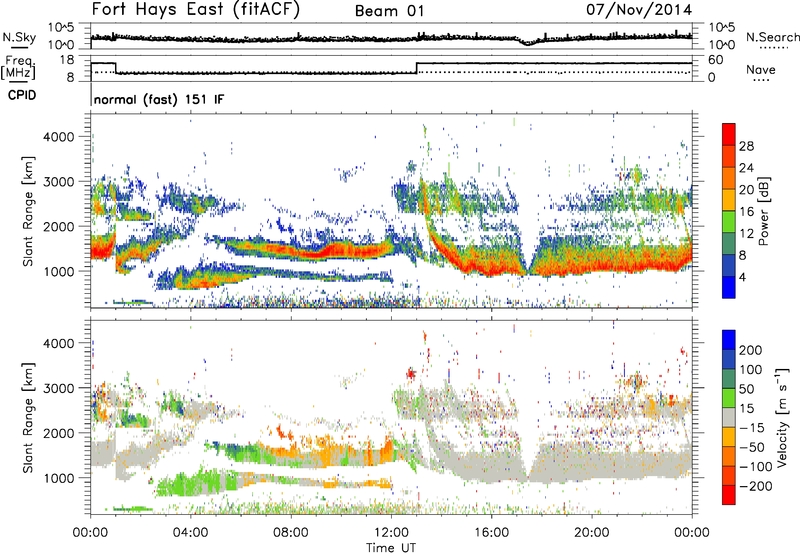
Task: Click the 'CPID' row label
Action: 22,95
